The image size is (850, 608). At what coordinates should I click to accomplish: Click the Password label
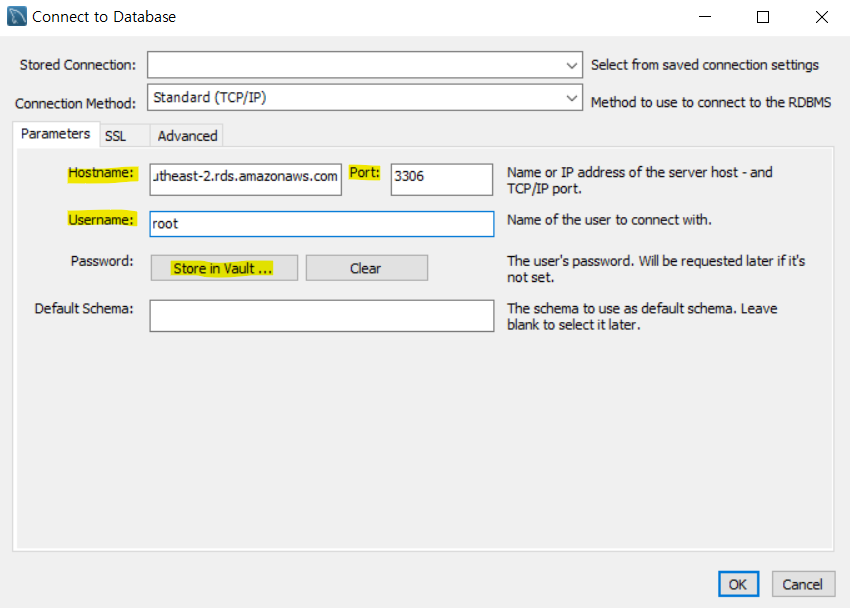pyautogui.click(x=102, y=261)
